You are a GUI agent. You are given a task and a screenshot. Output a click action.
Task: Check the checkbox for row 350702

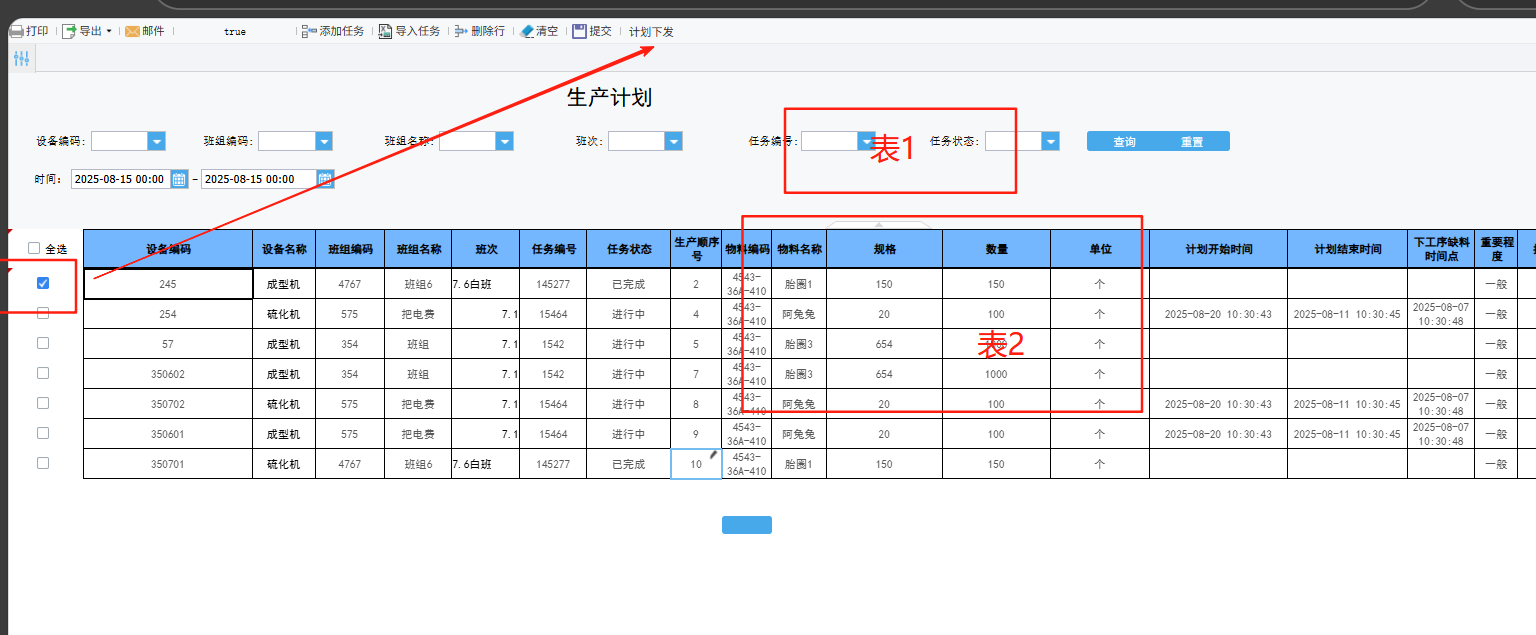point(43,403)
